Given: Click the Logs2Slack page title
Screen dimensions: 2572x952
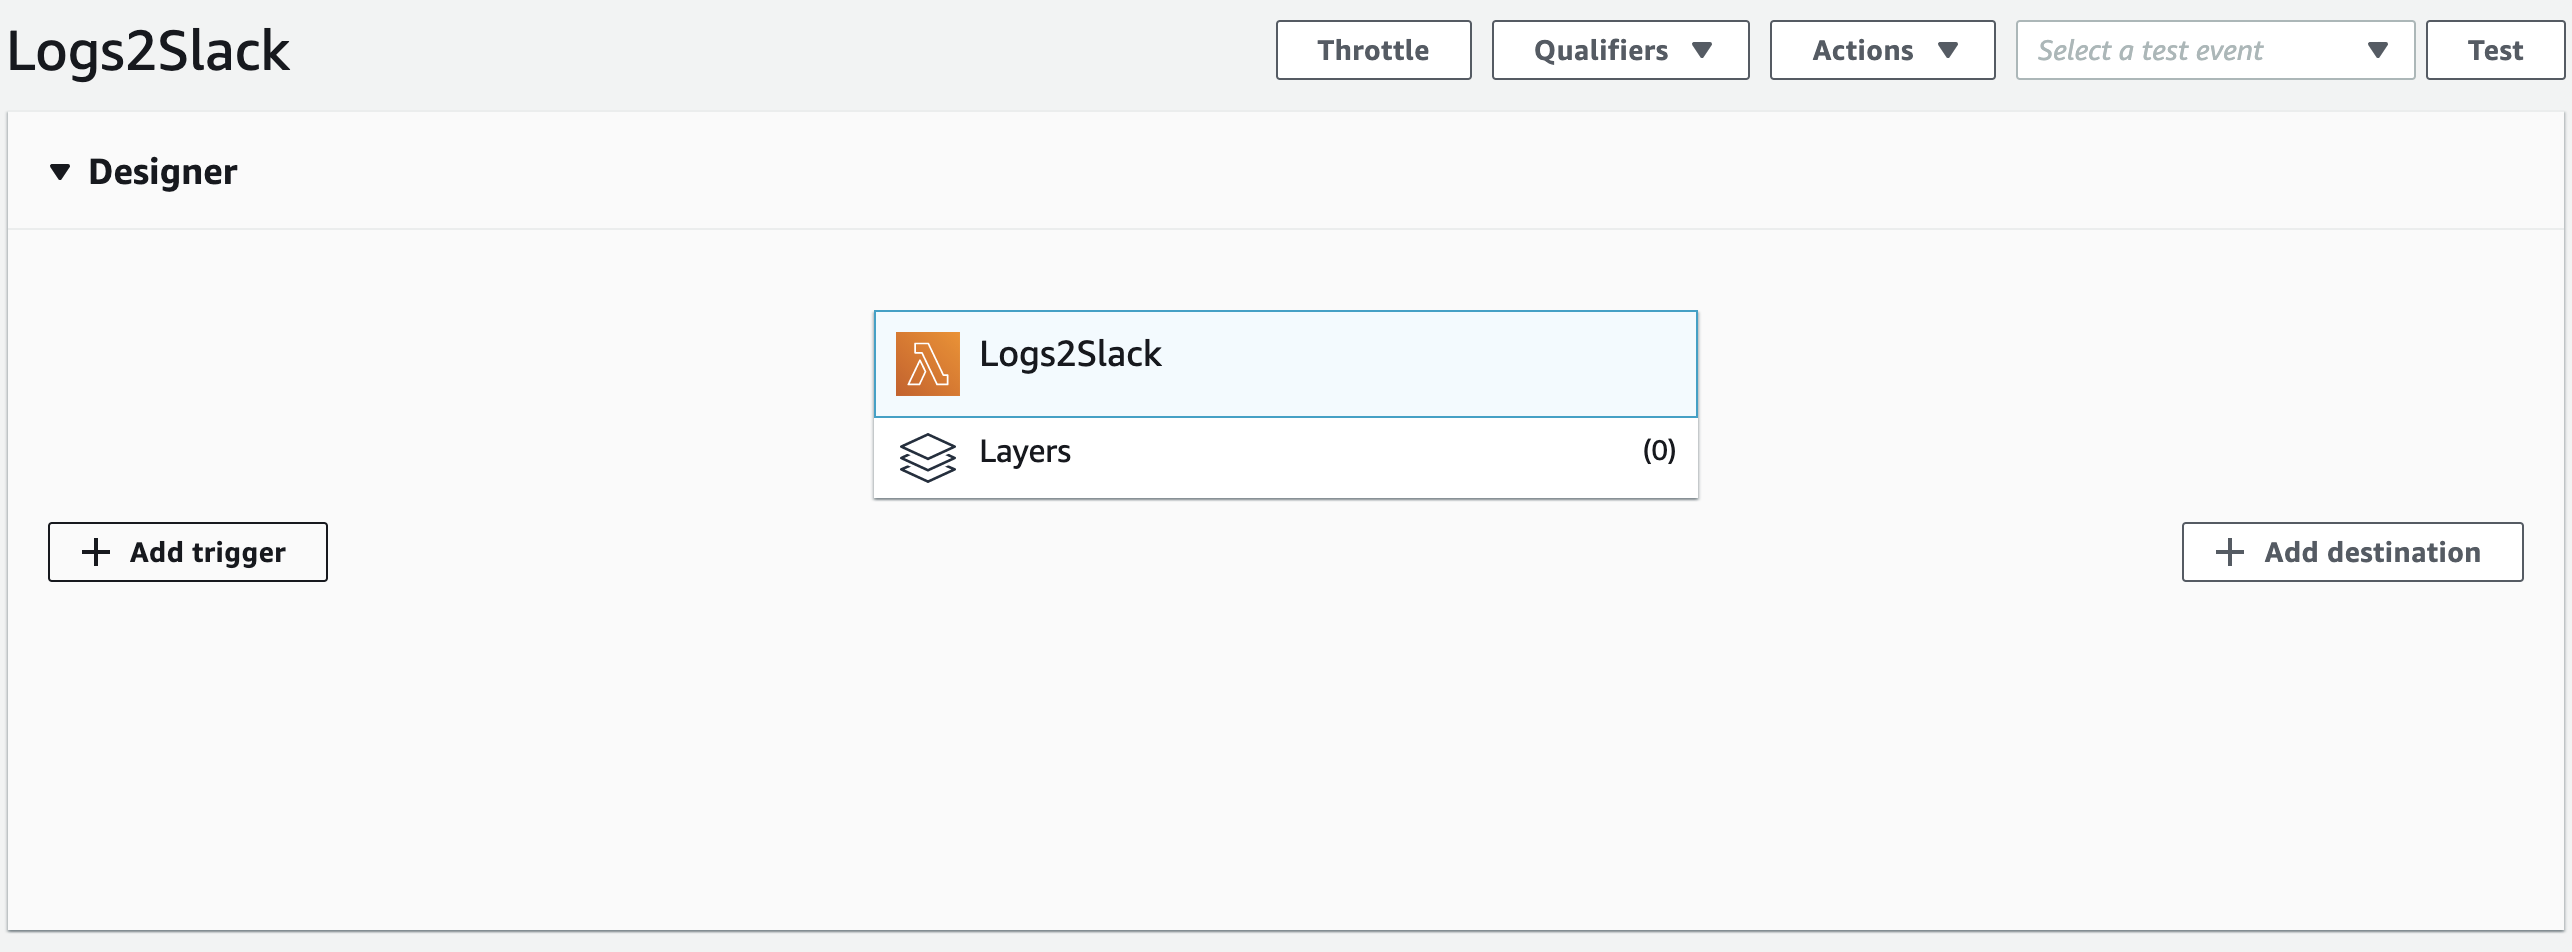Looking at the screenshot, I should [148, 51].
